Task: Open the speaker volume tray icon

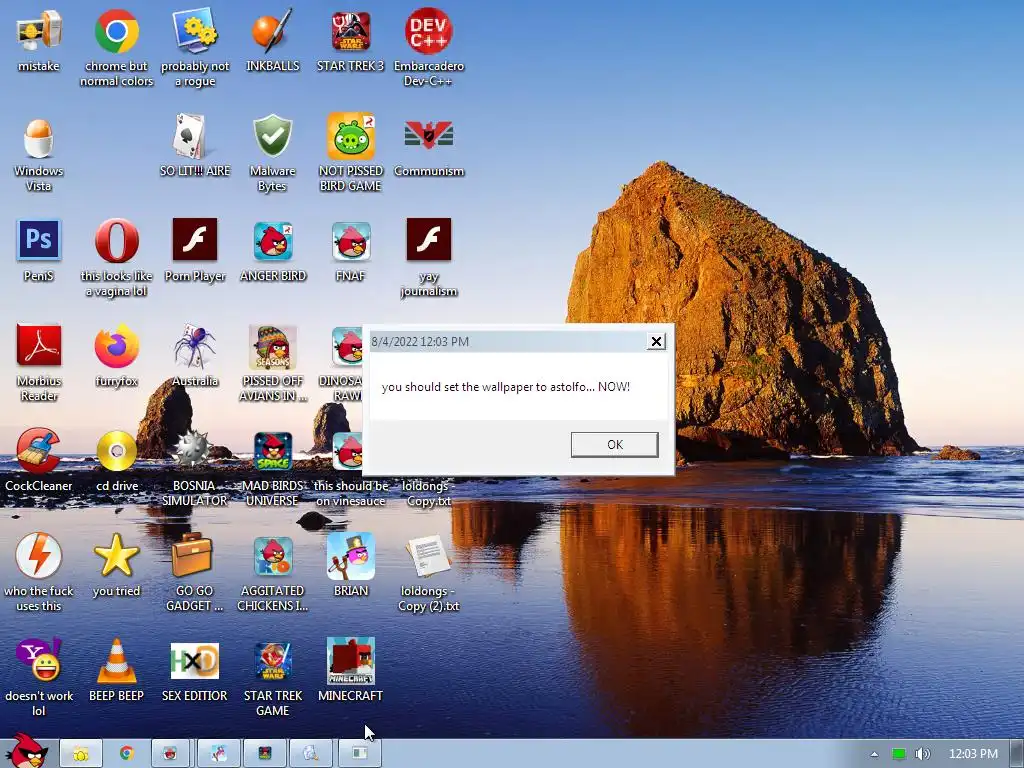Action: [x=922, y=754]
